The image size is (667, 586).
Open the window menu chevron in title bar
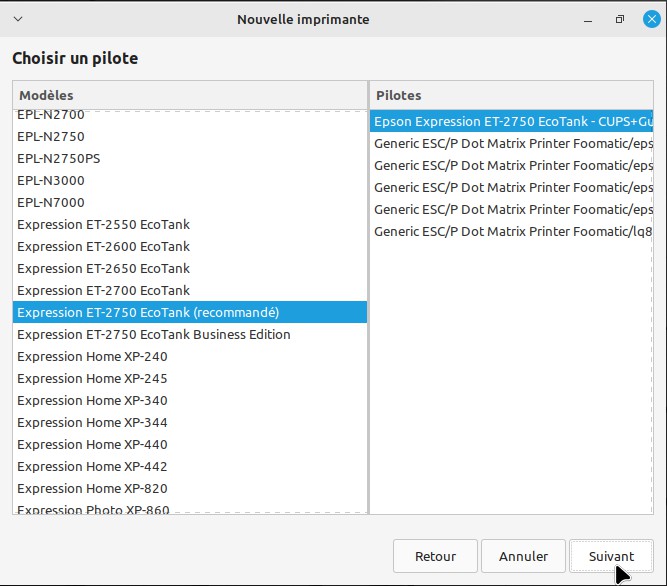(x=18, y=19)
